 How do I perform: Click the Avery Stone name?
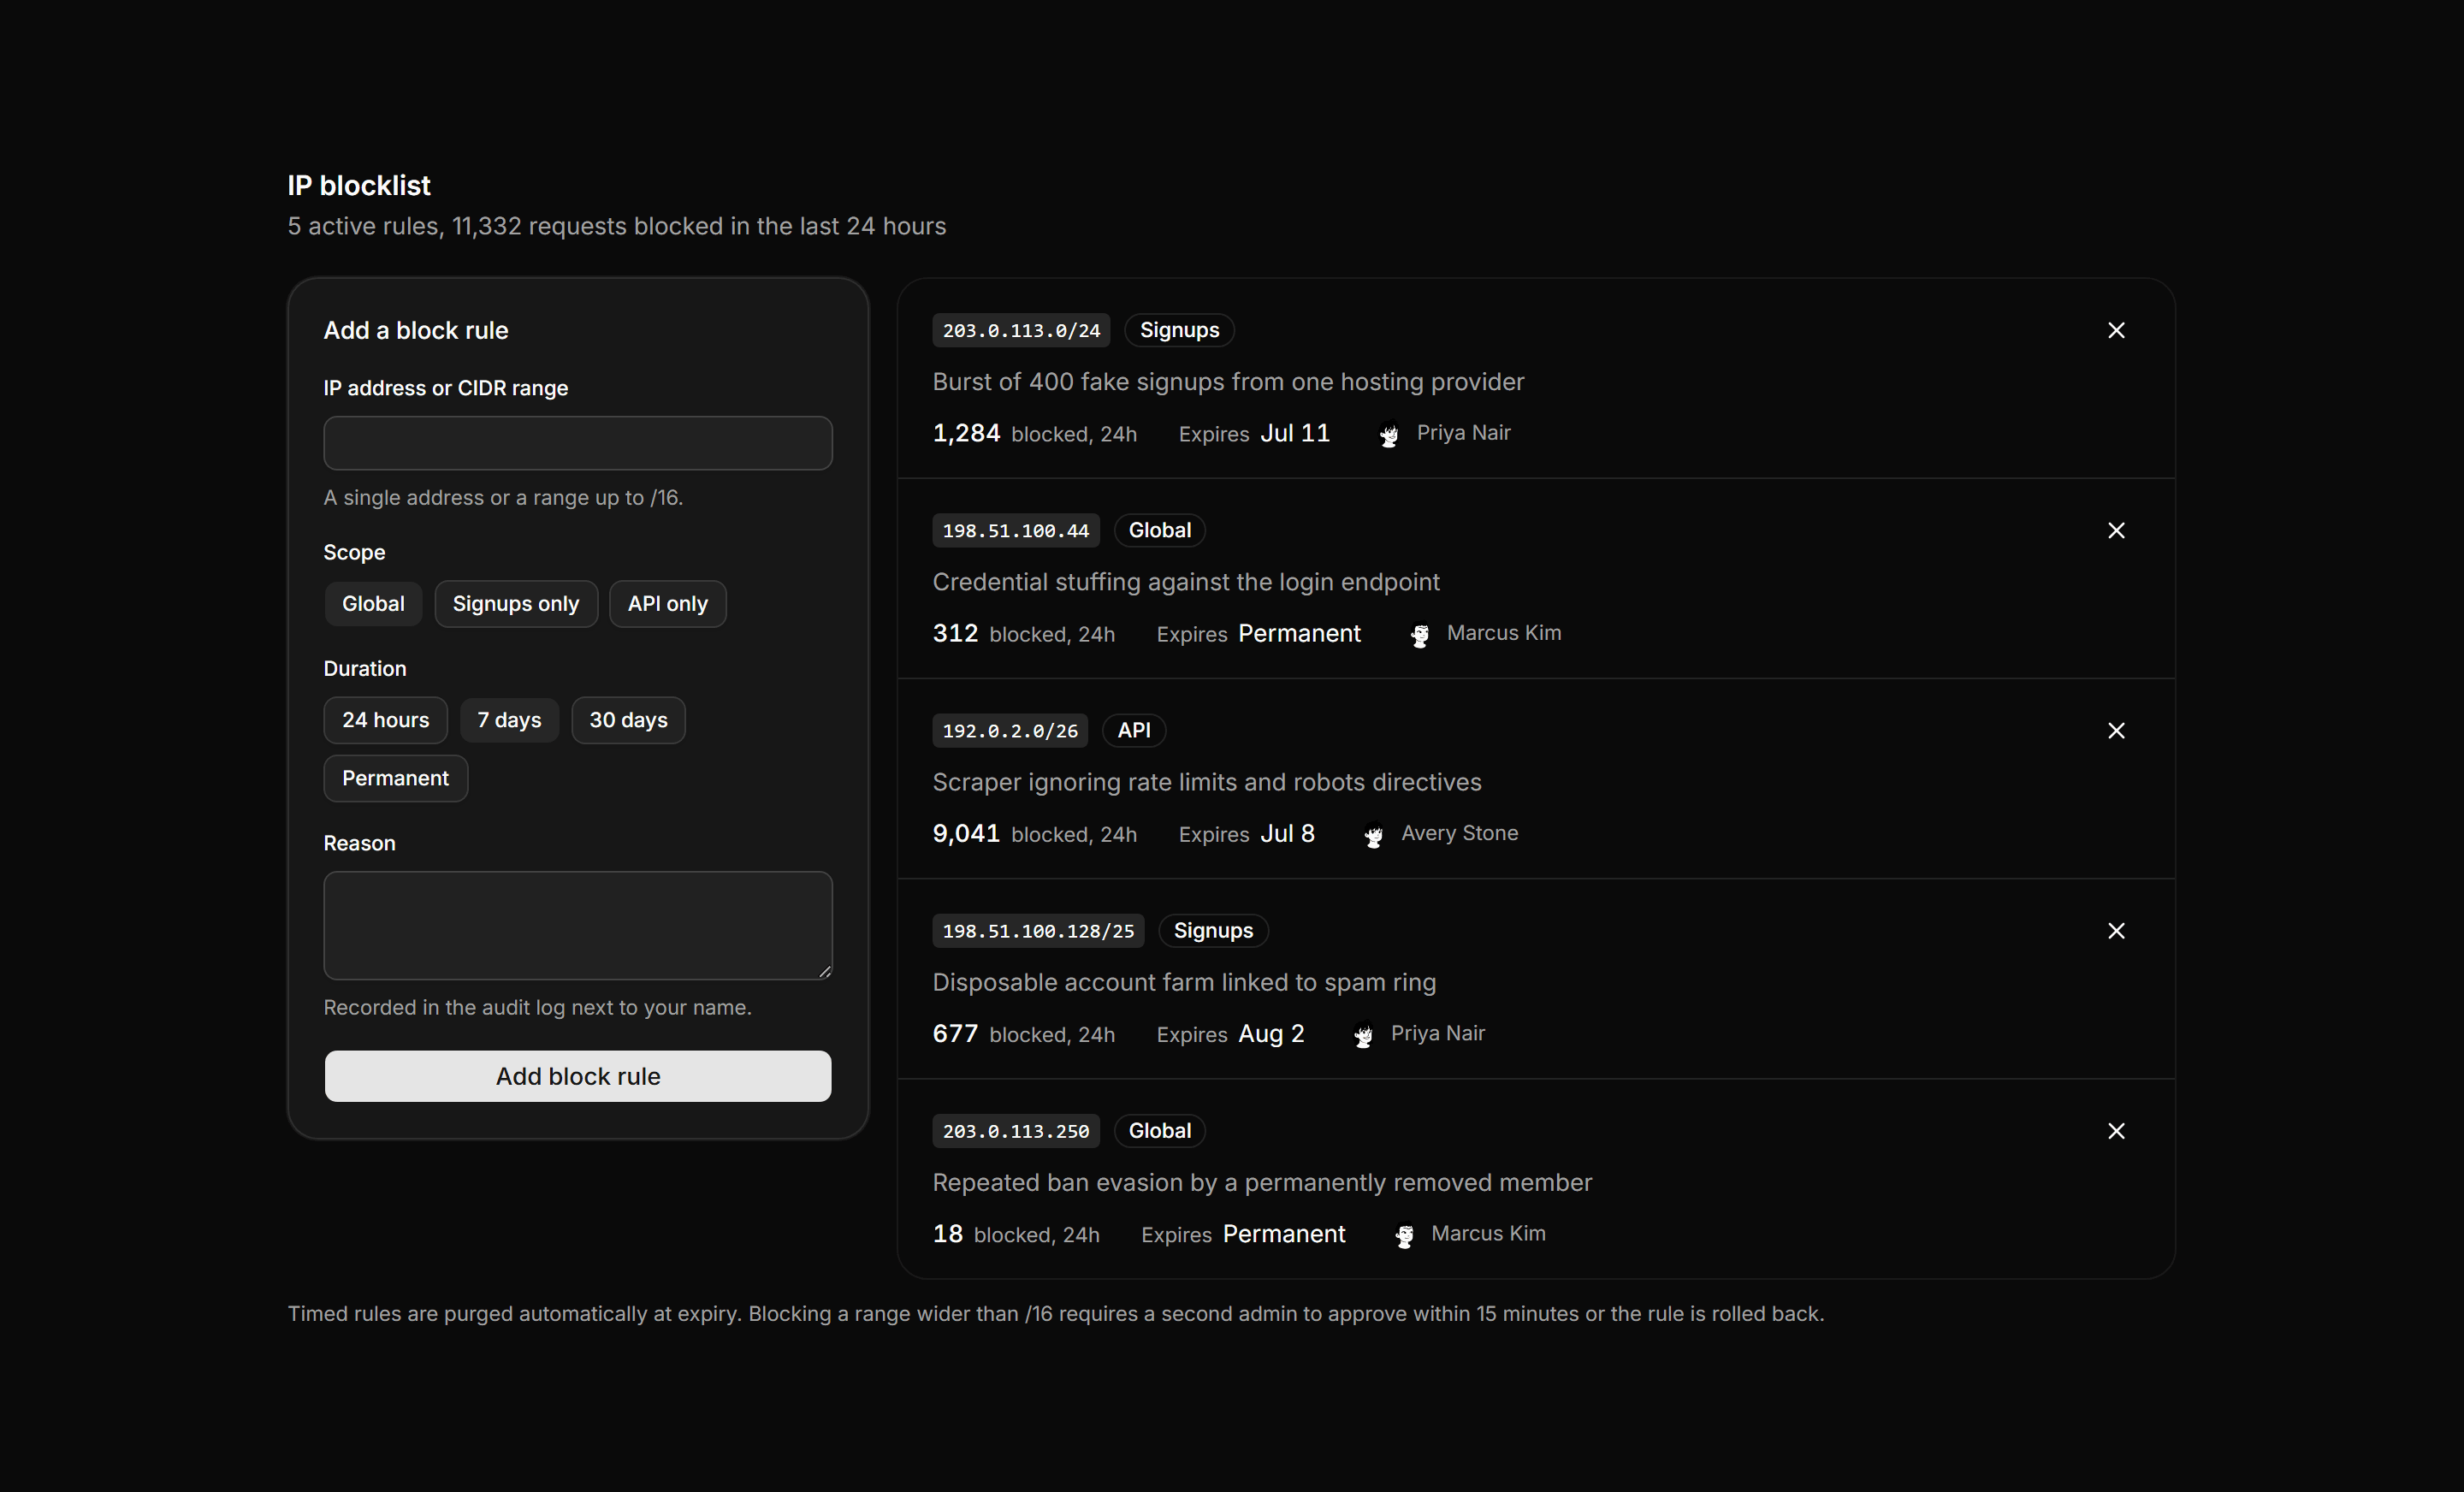point(1459,833)
